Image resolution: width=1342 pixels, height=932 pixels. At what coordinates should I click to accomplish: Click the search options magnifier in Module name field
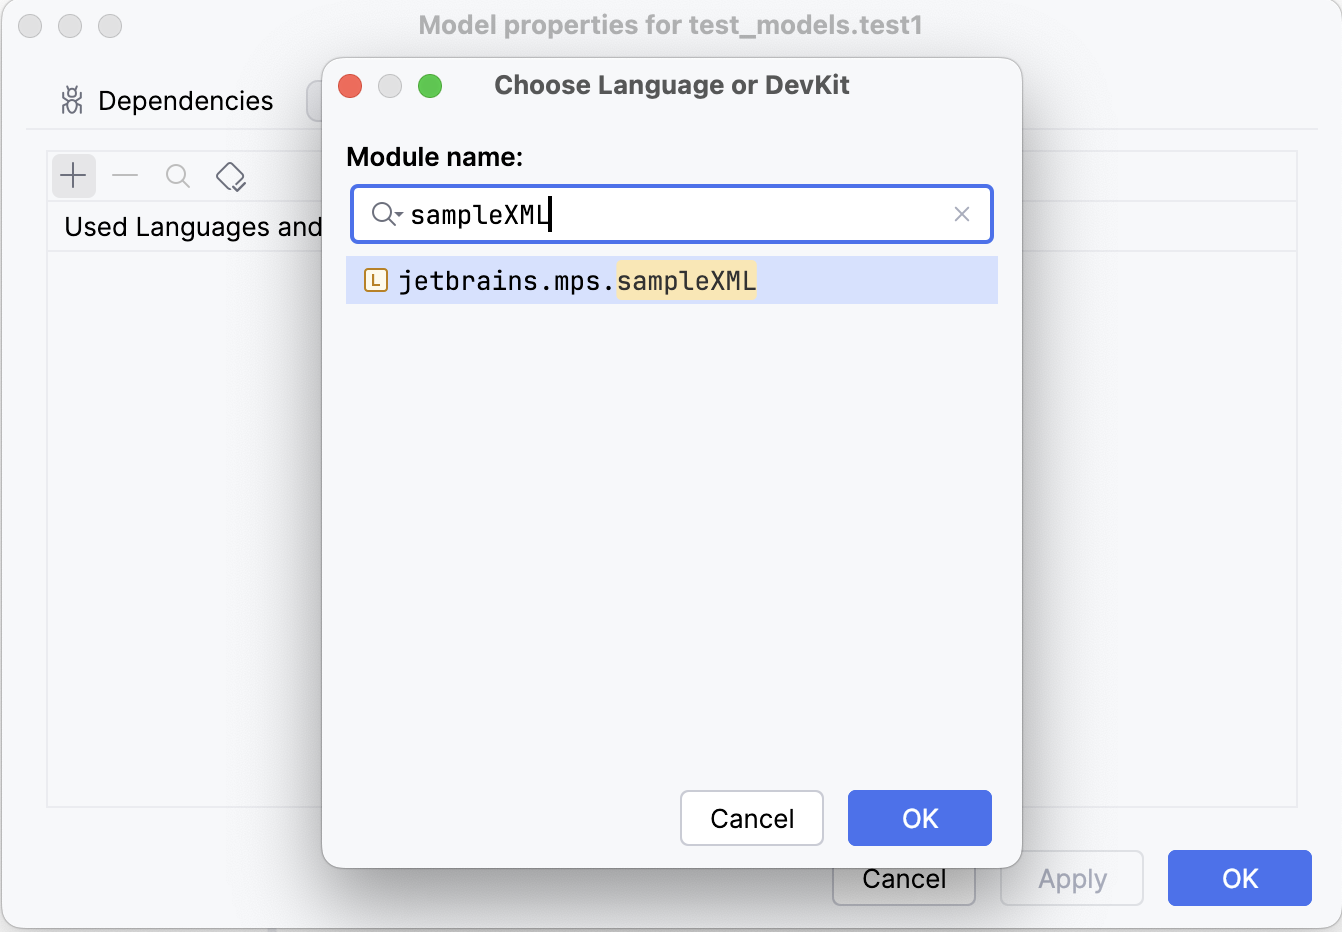(x=386, y=214)
